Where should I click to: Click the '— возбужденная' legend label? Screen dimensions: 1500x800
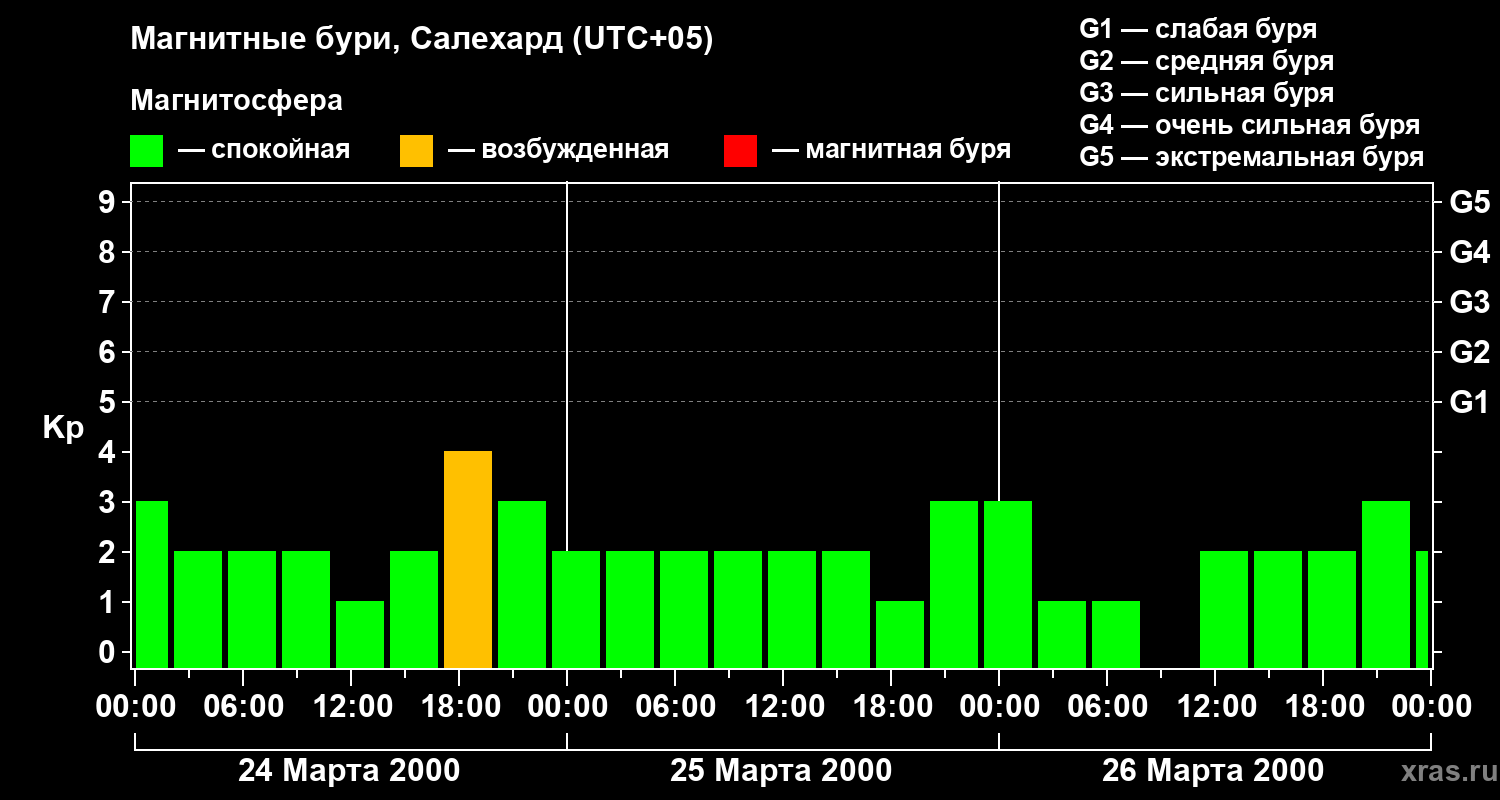pos(558,151)
